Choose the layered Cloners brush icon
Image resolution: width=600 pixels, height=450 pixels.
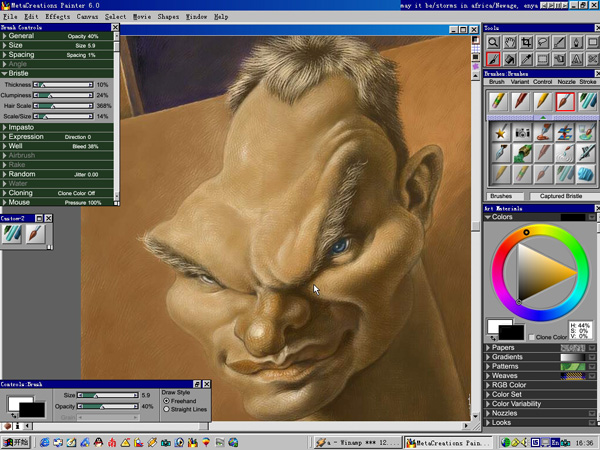(x=564, y=132)
